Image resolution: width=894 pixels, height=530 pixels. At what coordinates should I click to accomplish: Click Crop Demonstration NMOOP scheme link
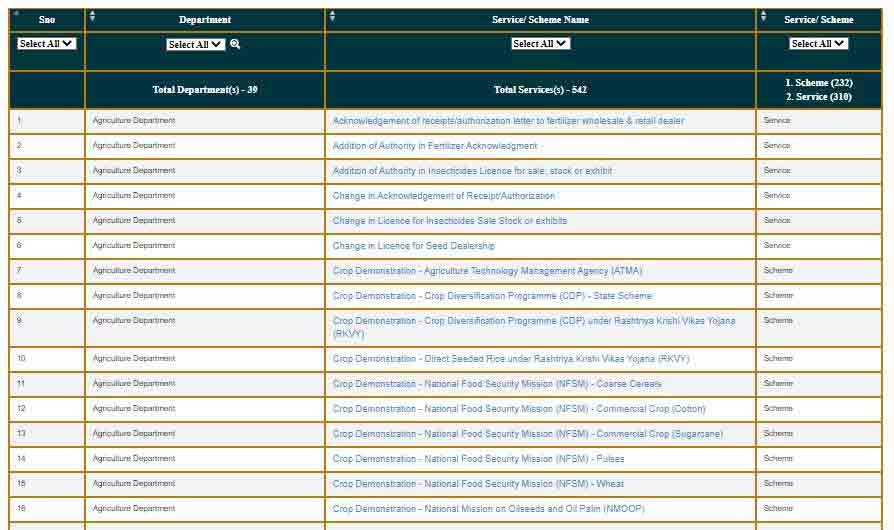488,509
